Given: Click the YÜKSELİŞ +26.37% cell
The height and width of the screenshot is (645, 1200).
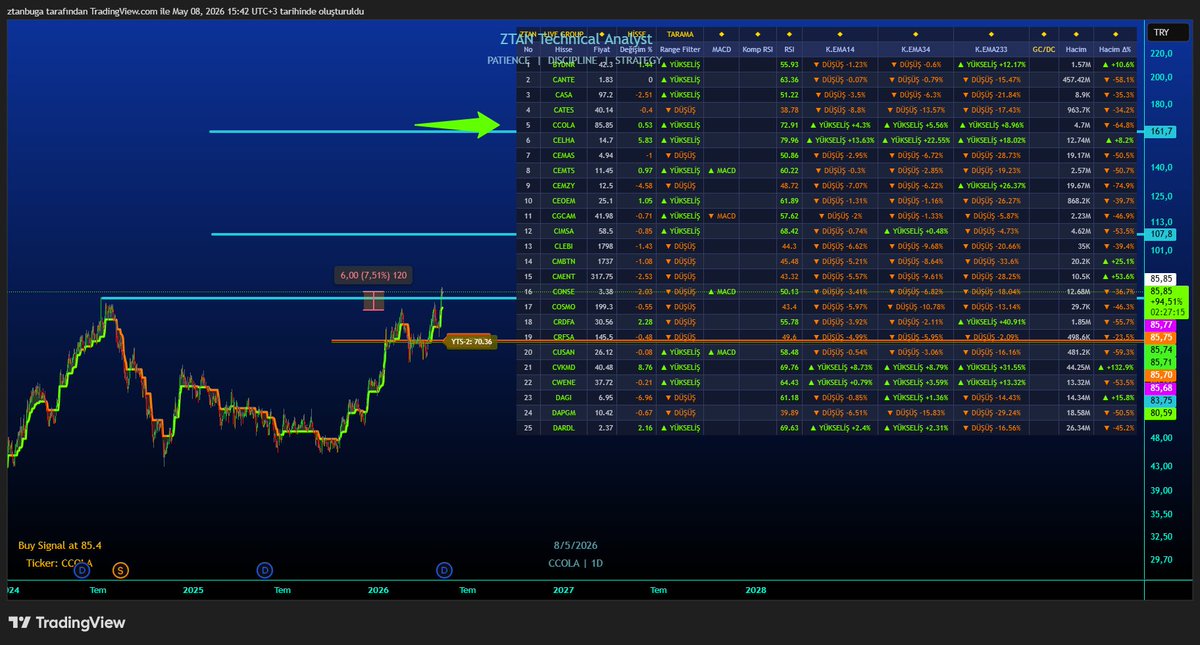Looking at the screenshot, I should coord(991,186).
